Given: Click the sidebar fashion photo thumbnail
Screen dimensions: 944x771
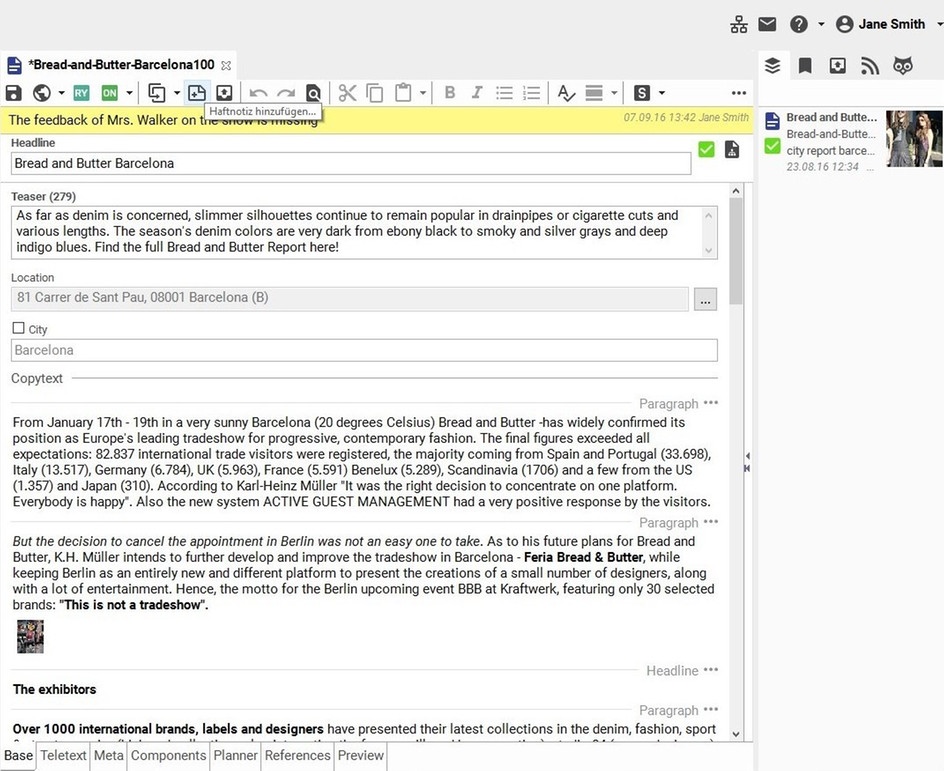Looking at the screenshot, I should [914, 138].
